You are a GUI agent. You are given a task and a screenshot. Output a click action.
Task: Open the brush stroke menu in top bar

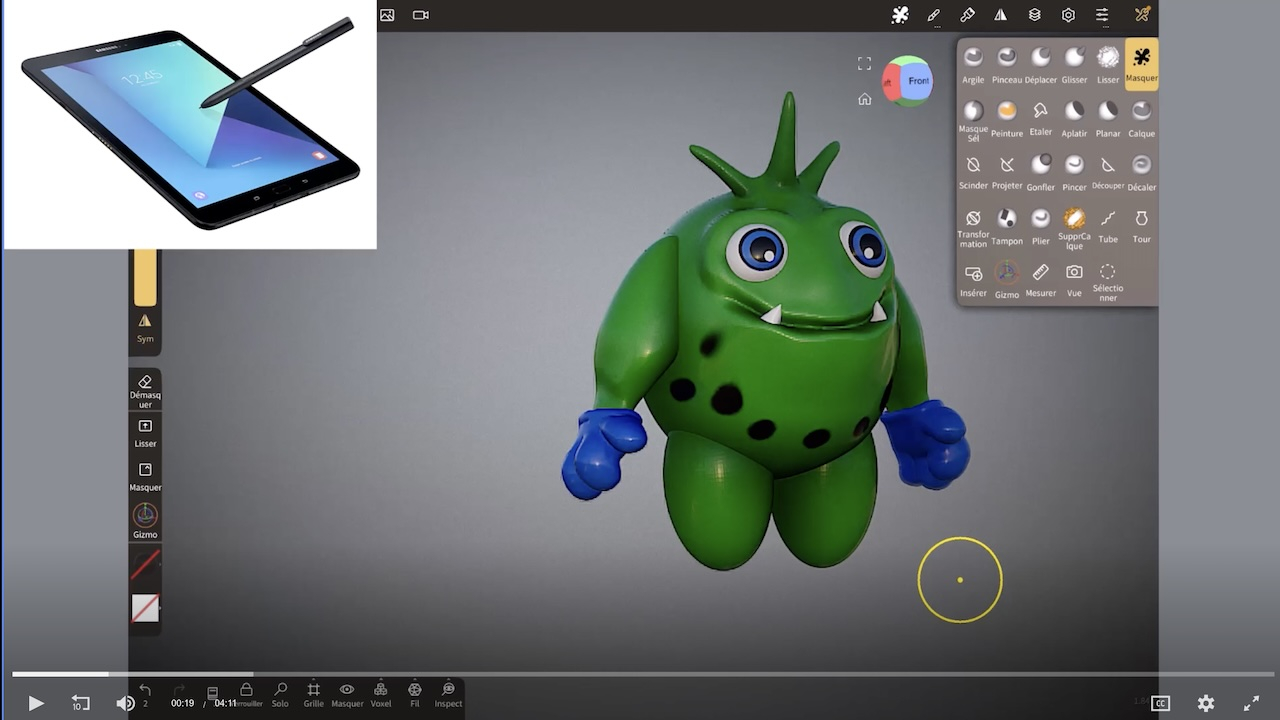pyautogui.click(x=934, y=15)
